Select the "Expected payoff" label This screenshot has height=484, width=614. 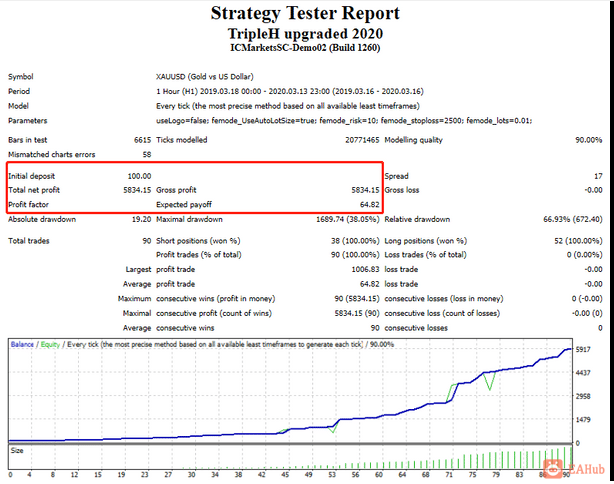184,204
